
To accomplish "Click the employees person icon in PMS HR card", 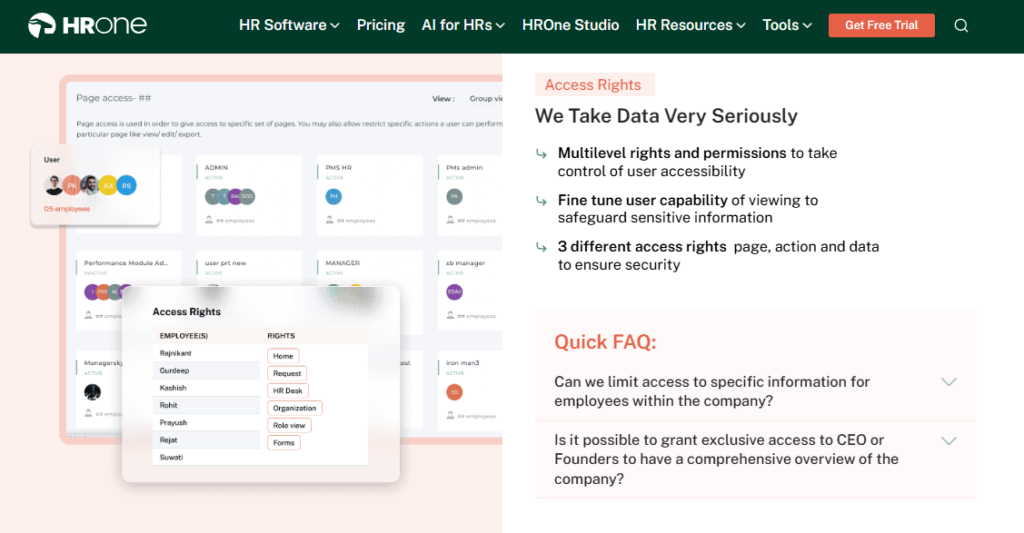I will coord(330,220).
